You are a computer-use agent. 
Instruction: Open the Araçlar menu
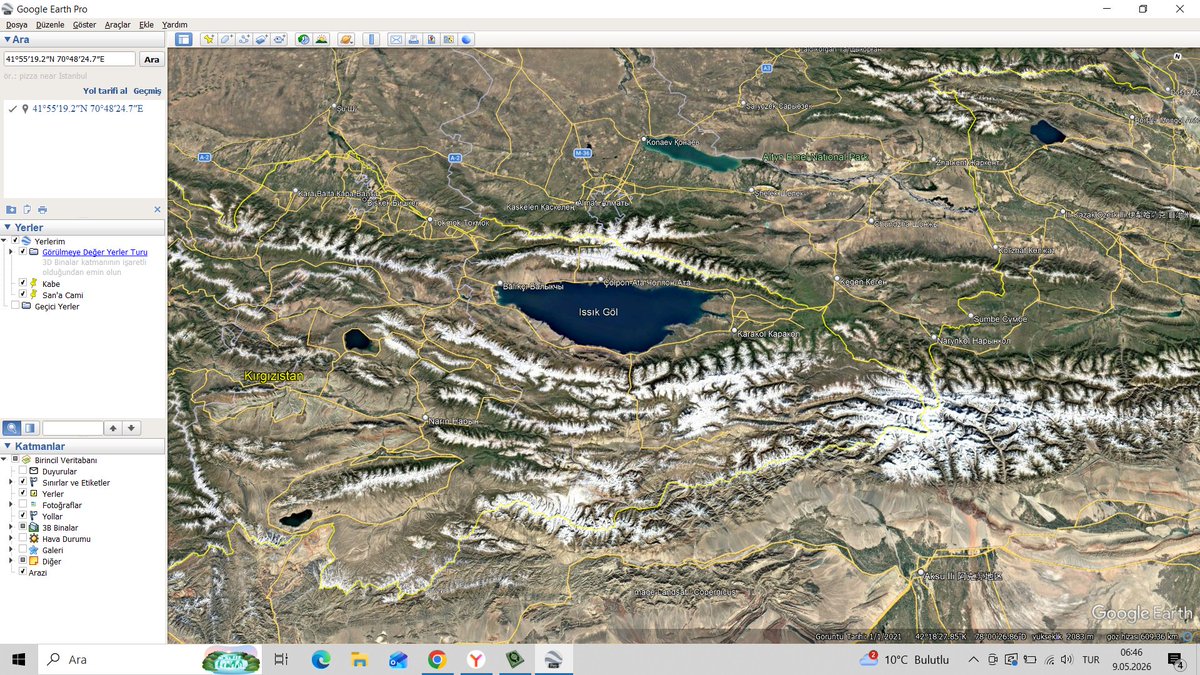[117, 24]
